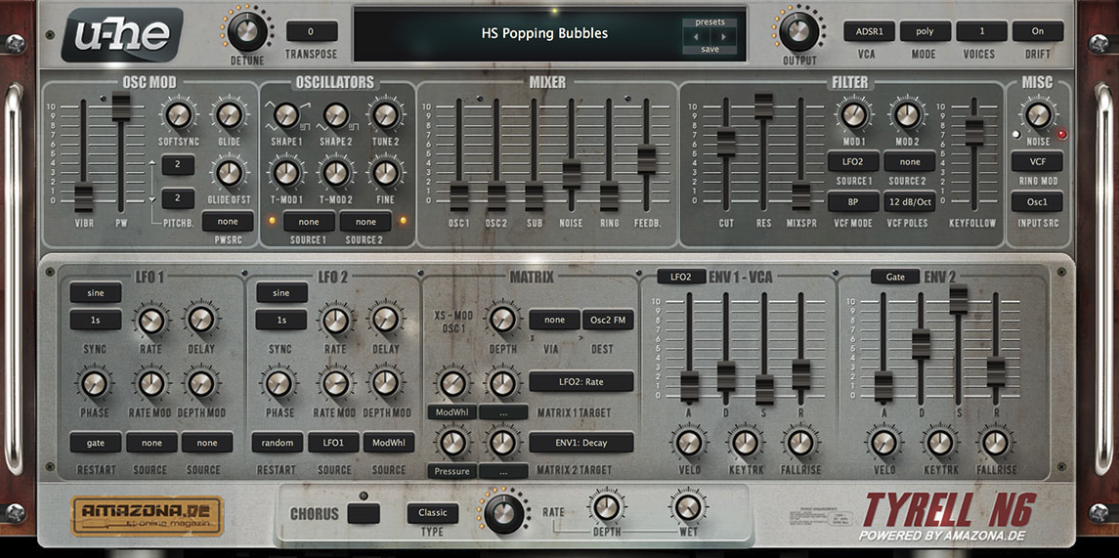This screenshot has height=558, width=1119.
Task: Click the LFO 1 Rate knob
Action: pyautogui.click(x=151, y=320)
